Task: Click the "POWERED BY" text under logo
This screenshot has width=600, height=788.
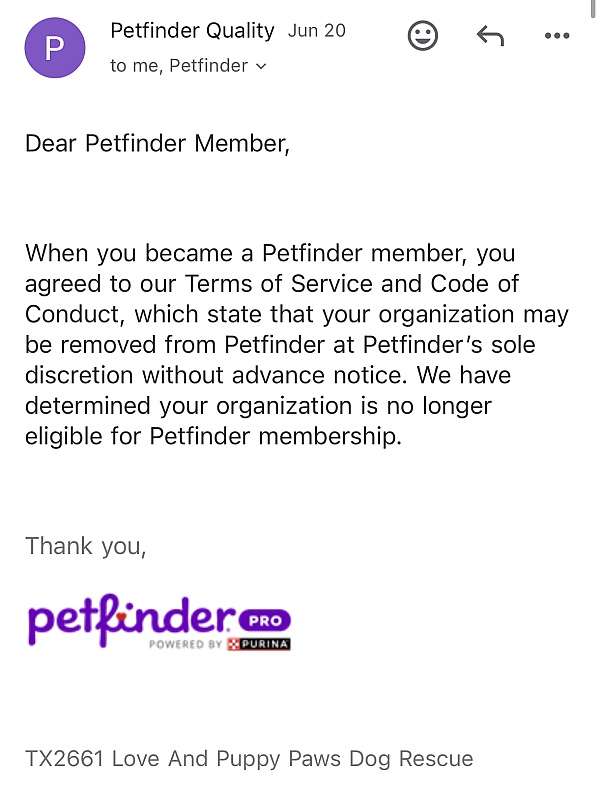Action: [185, 644]
